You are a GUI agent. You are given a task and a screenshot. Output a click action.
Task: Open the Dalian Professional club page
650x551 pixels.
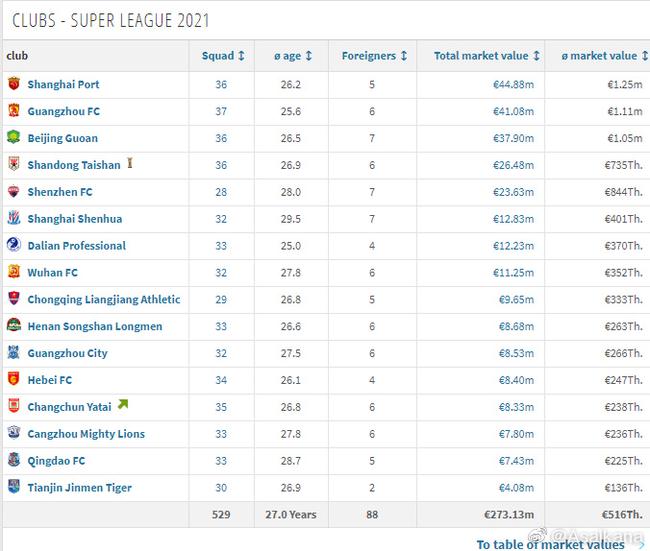coord(77,246)
